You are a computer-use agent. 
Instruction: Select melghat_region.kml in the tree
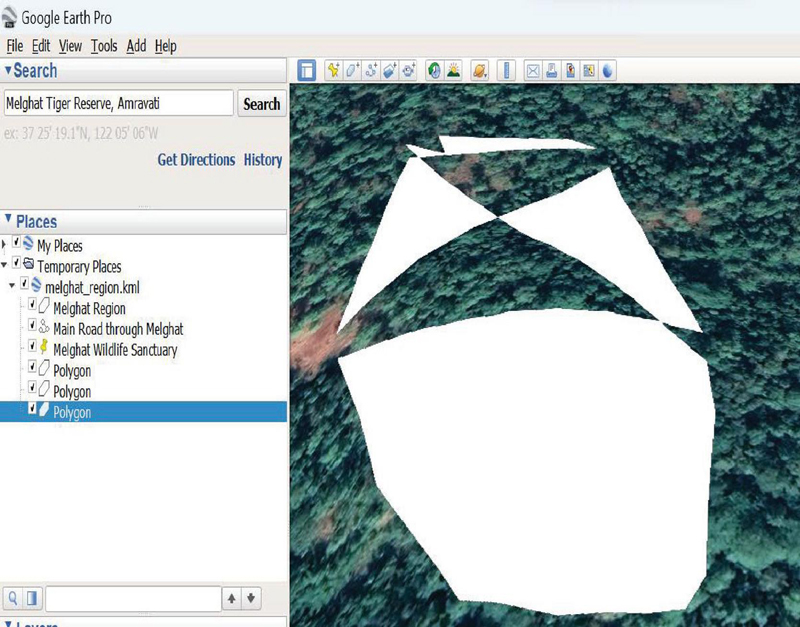pyautogui.click(x=92, y=288)
